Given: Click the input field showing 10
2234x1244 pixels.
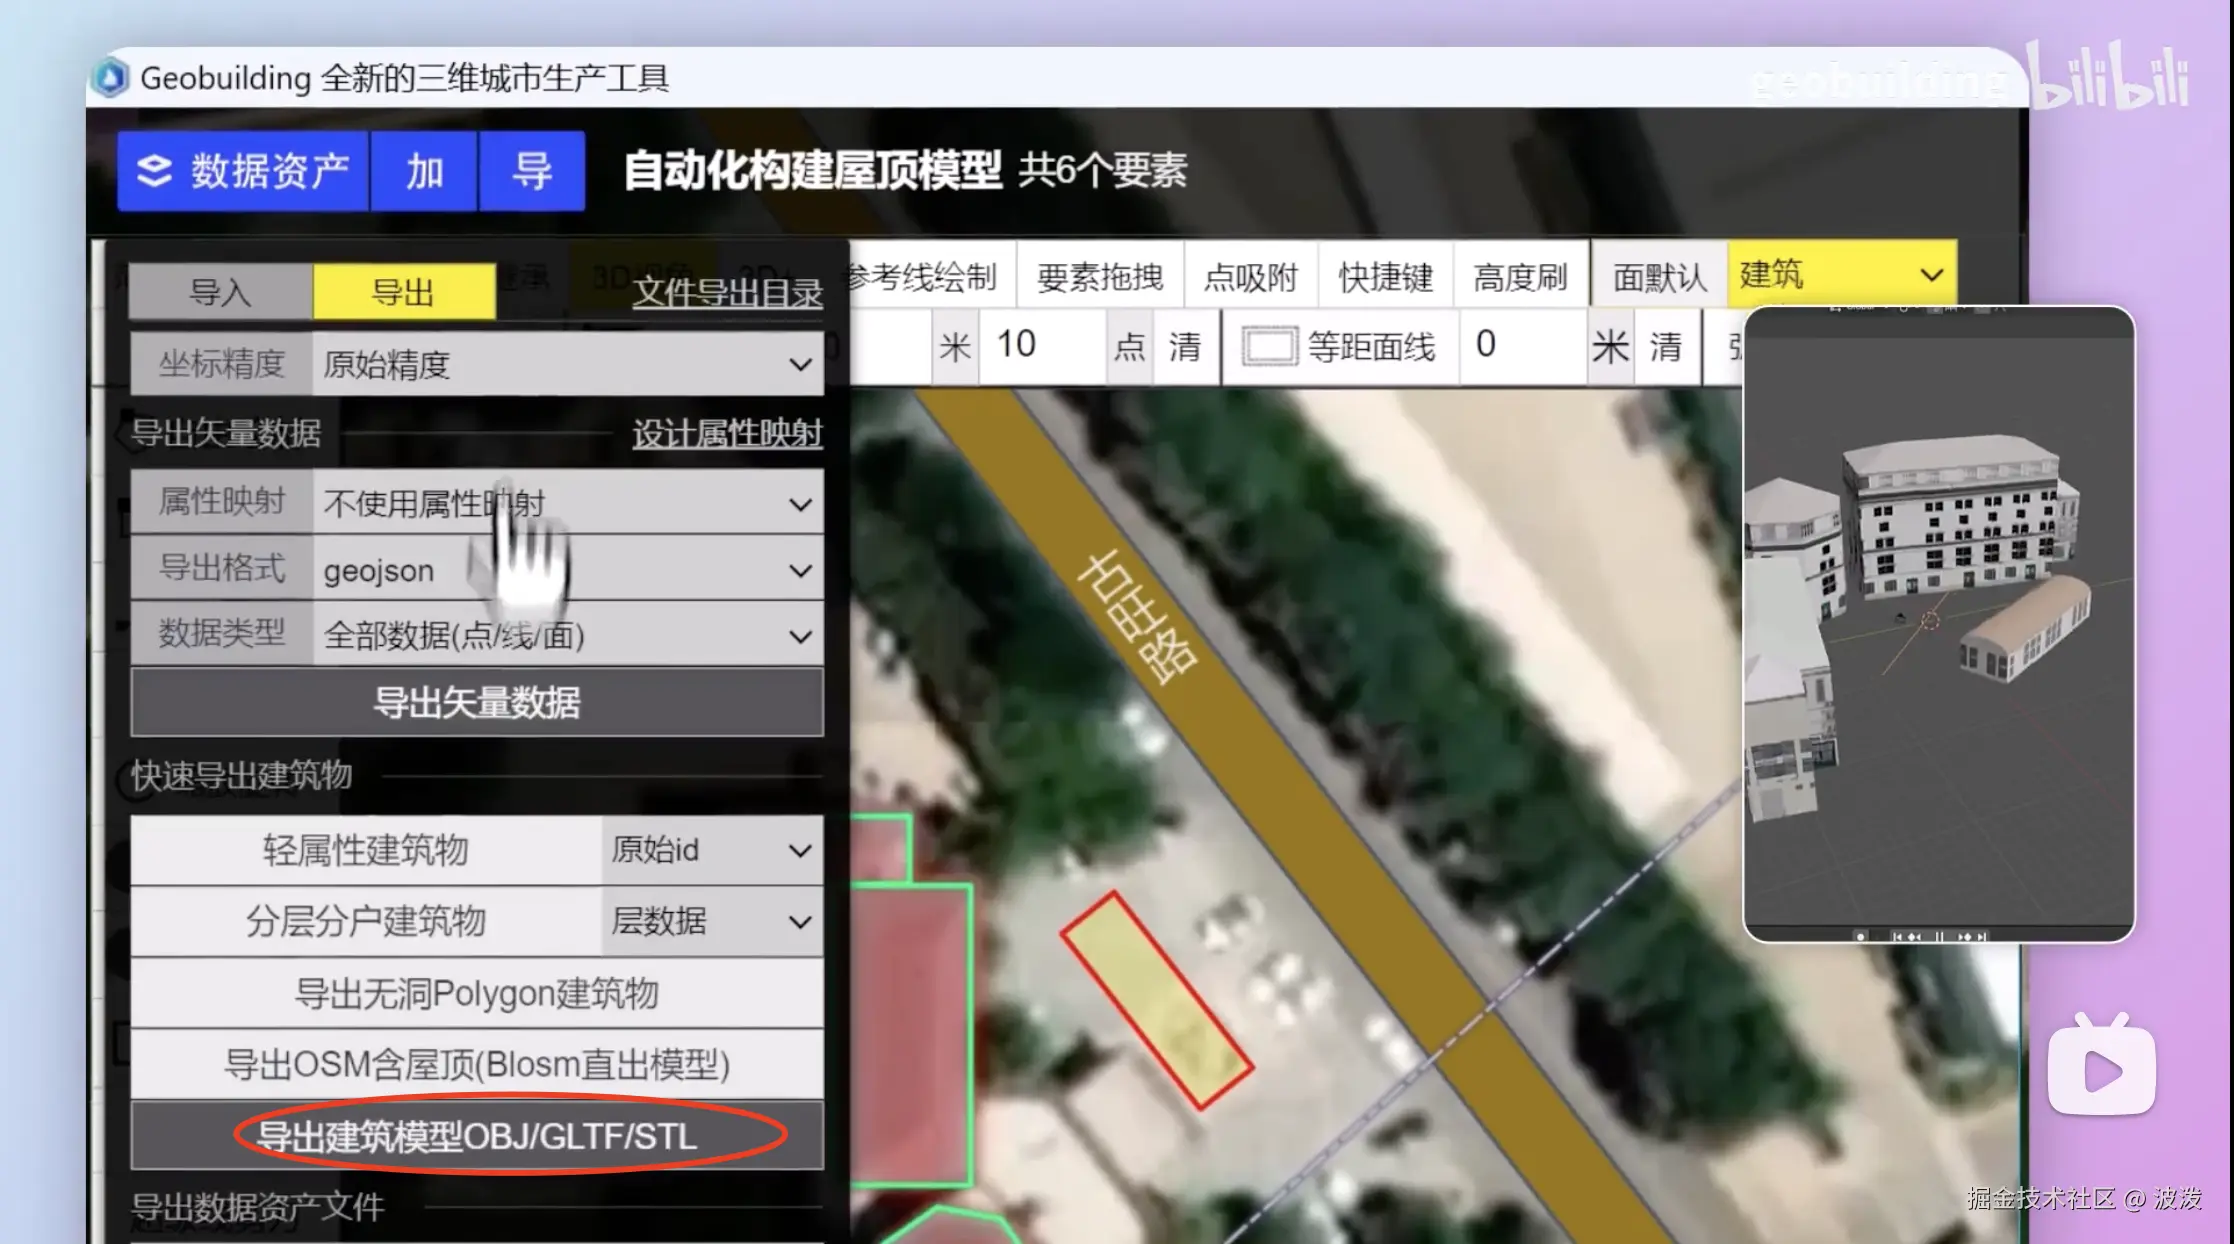Looking at the screenshot, I should (1041, 346).
